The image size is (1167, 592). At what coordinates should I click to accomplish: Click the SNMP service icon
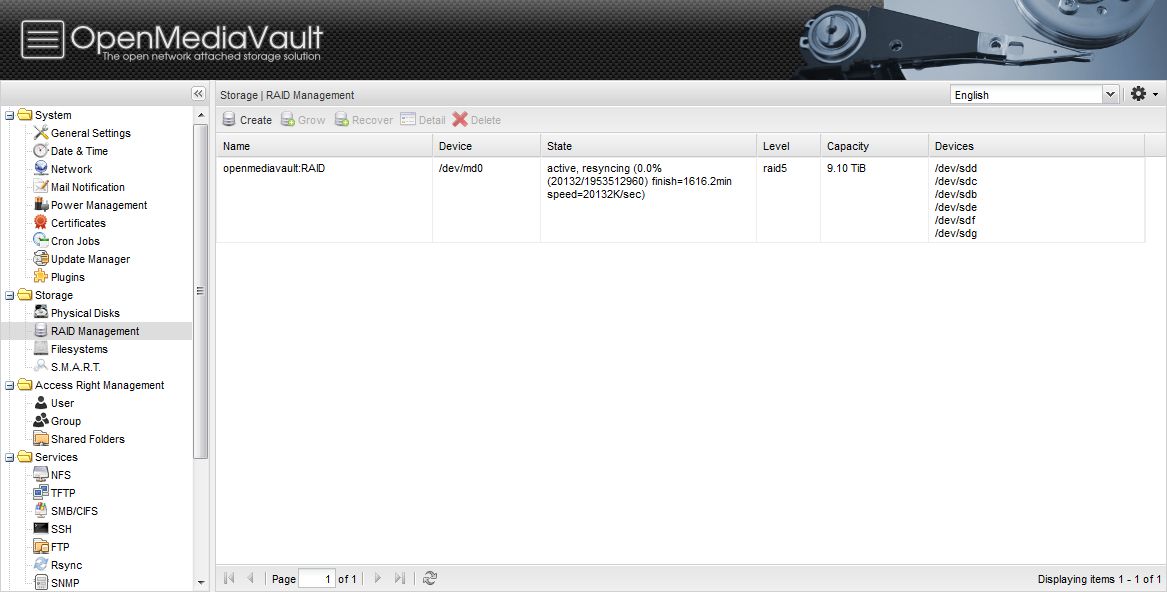click(41, 583)
